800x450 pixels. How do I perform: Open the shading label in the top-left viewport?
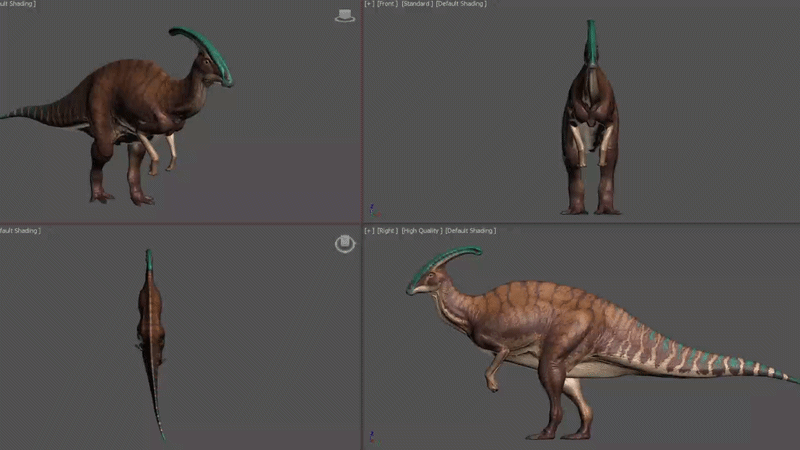point(18,4)
